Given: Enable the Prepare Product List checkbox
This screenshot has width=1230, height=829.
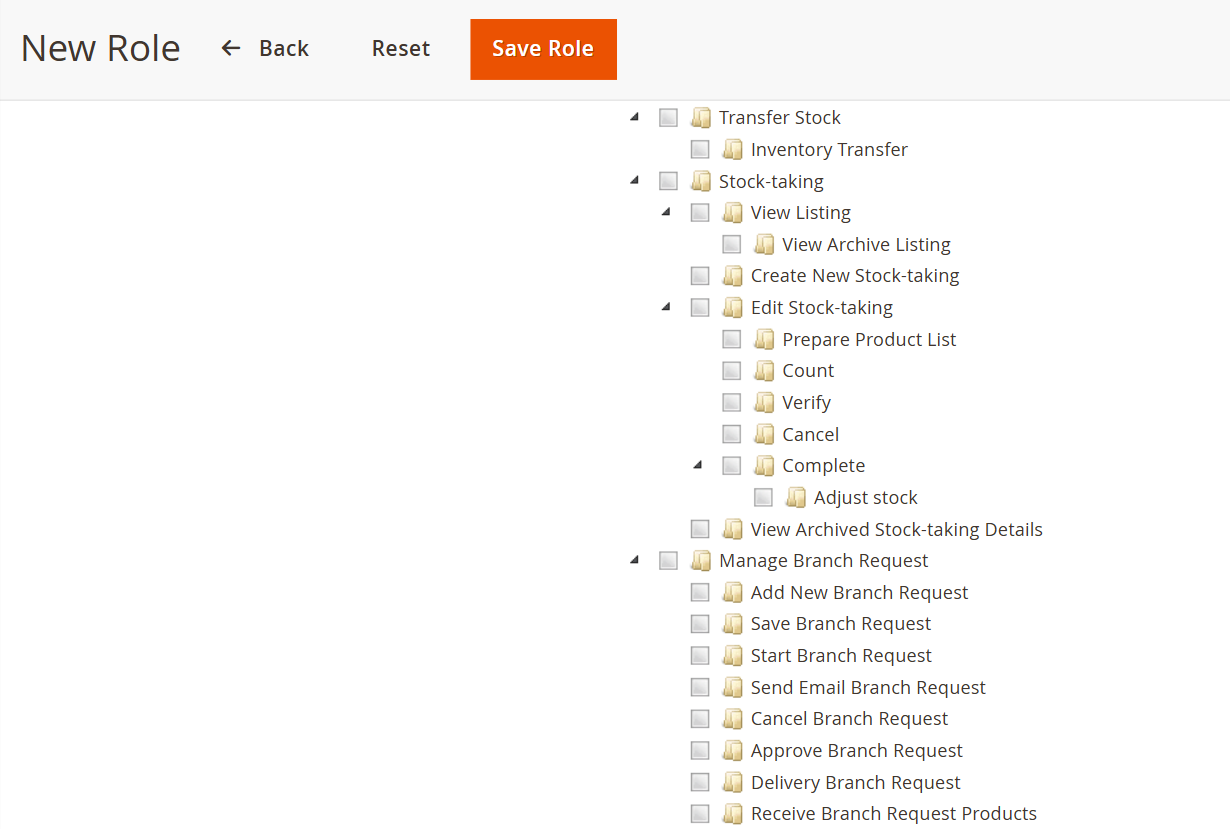Looking at the screenshot, I should (732, 340).
